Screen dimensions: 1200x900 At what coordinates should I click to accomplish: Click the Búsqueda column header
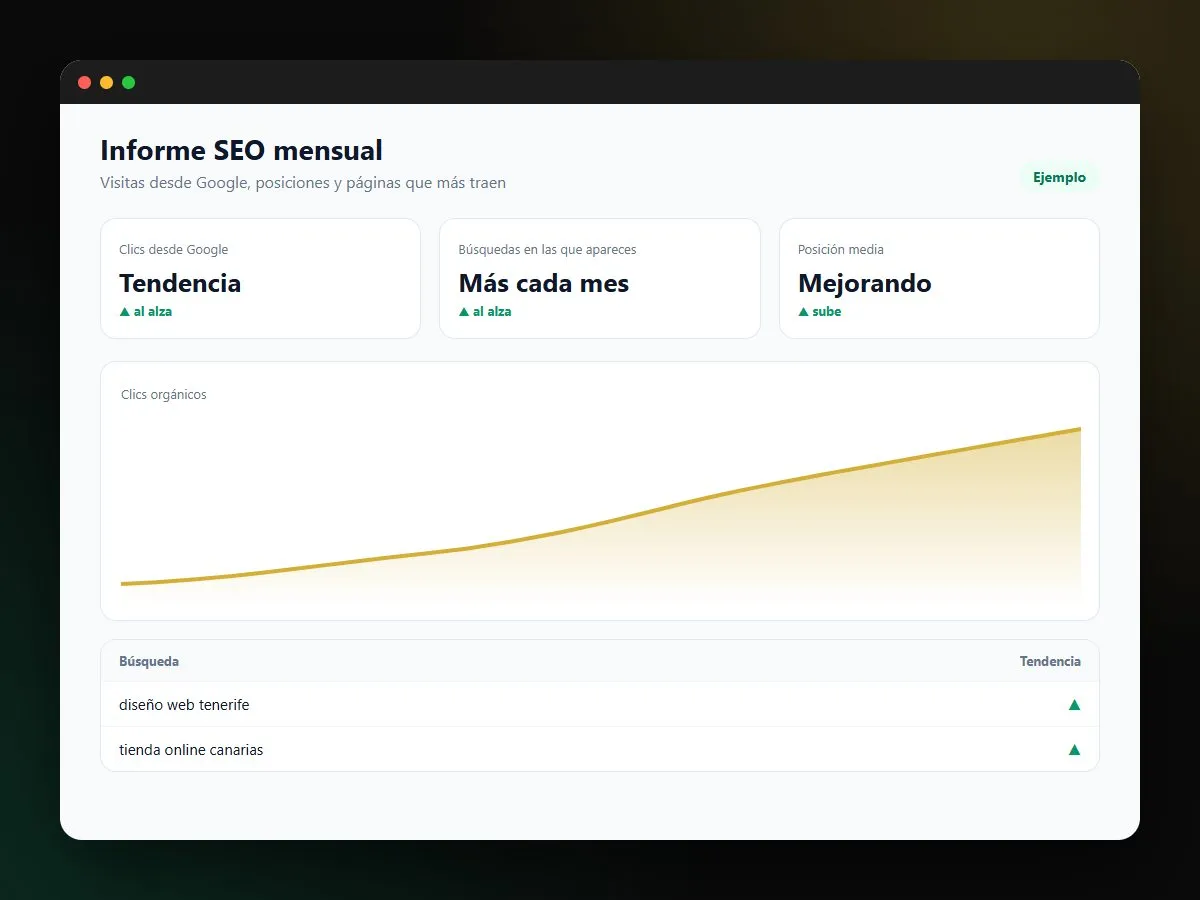click(x=149, y=661)
